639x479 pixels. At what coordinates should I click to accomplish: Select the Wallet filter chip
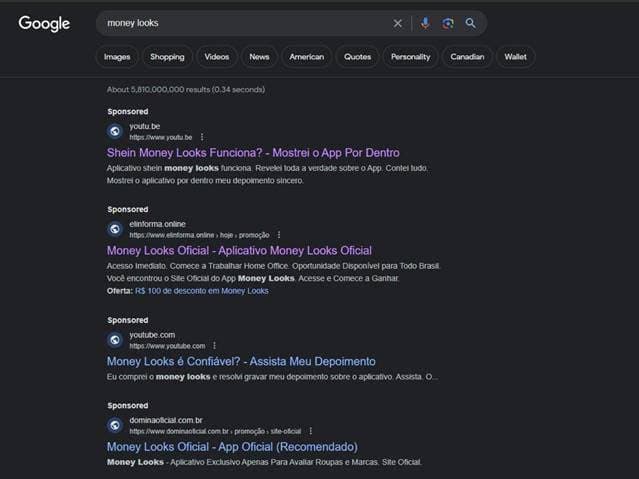pos(515,57)
